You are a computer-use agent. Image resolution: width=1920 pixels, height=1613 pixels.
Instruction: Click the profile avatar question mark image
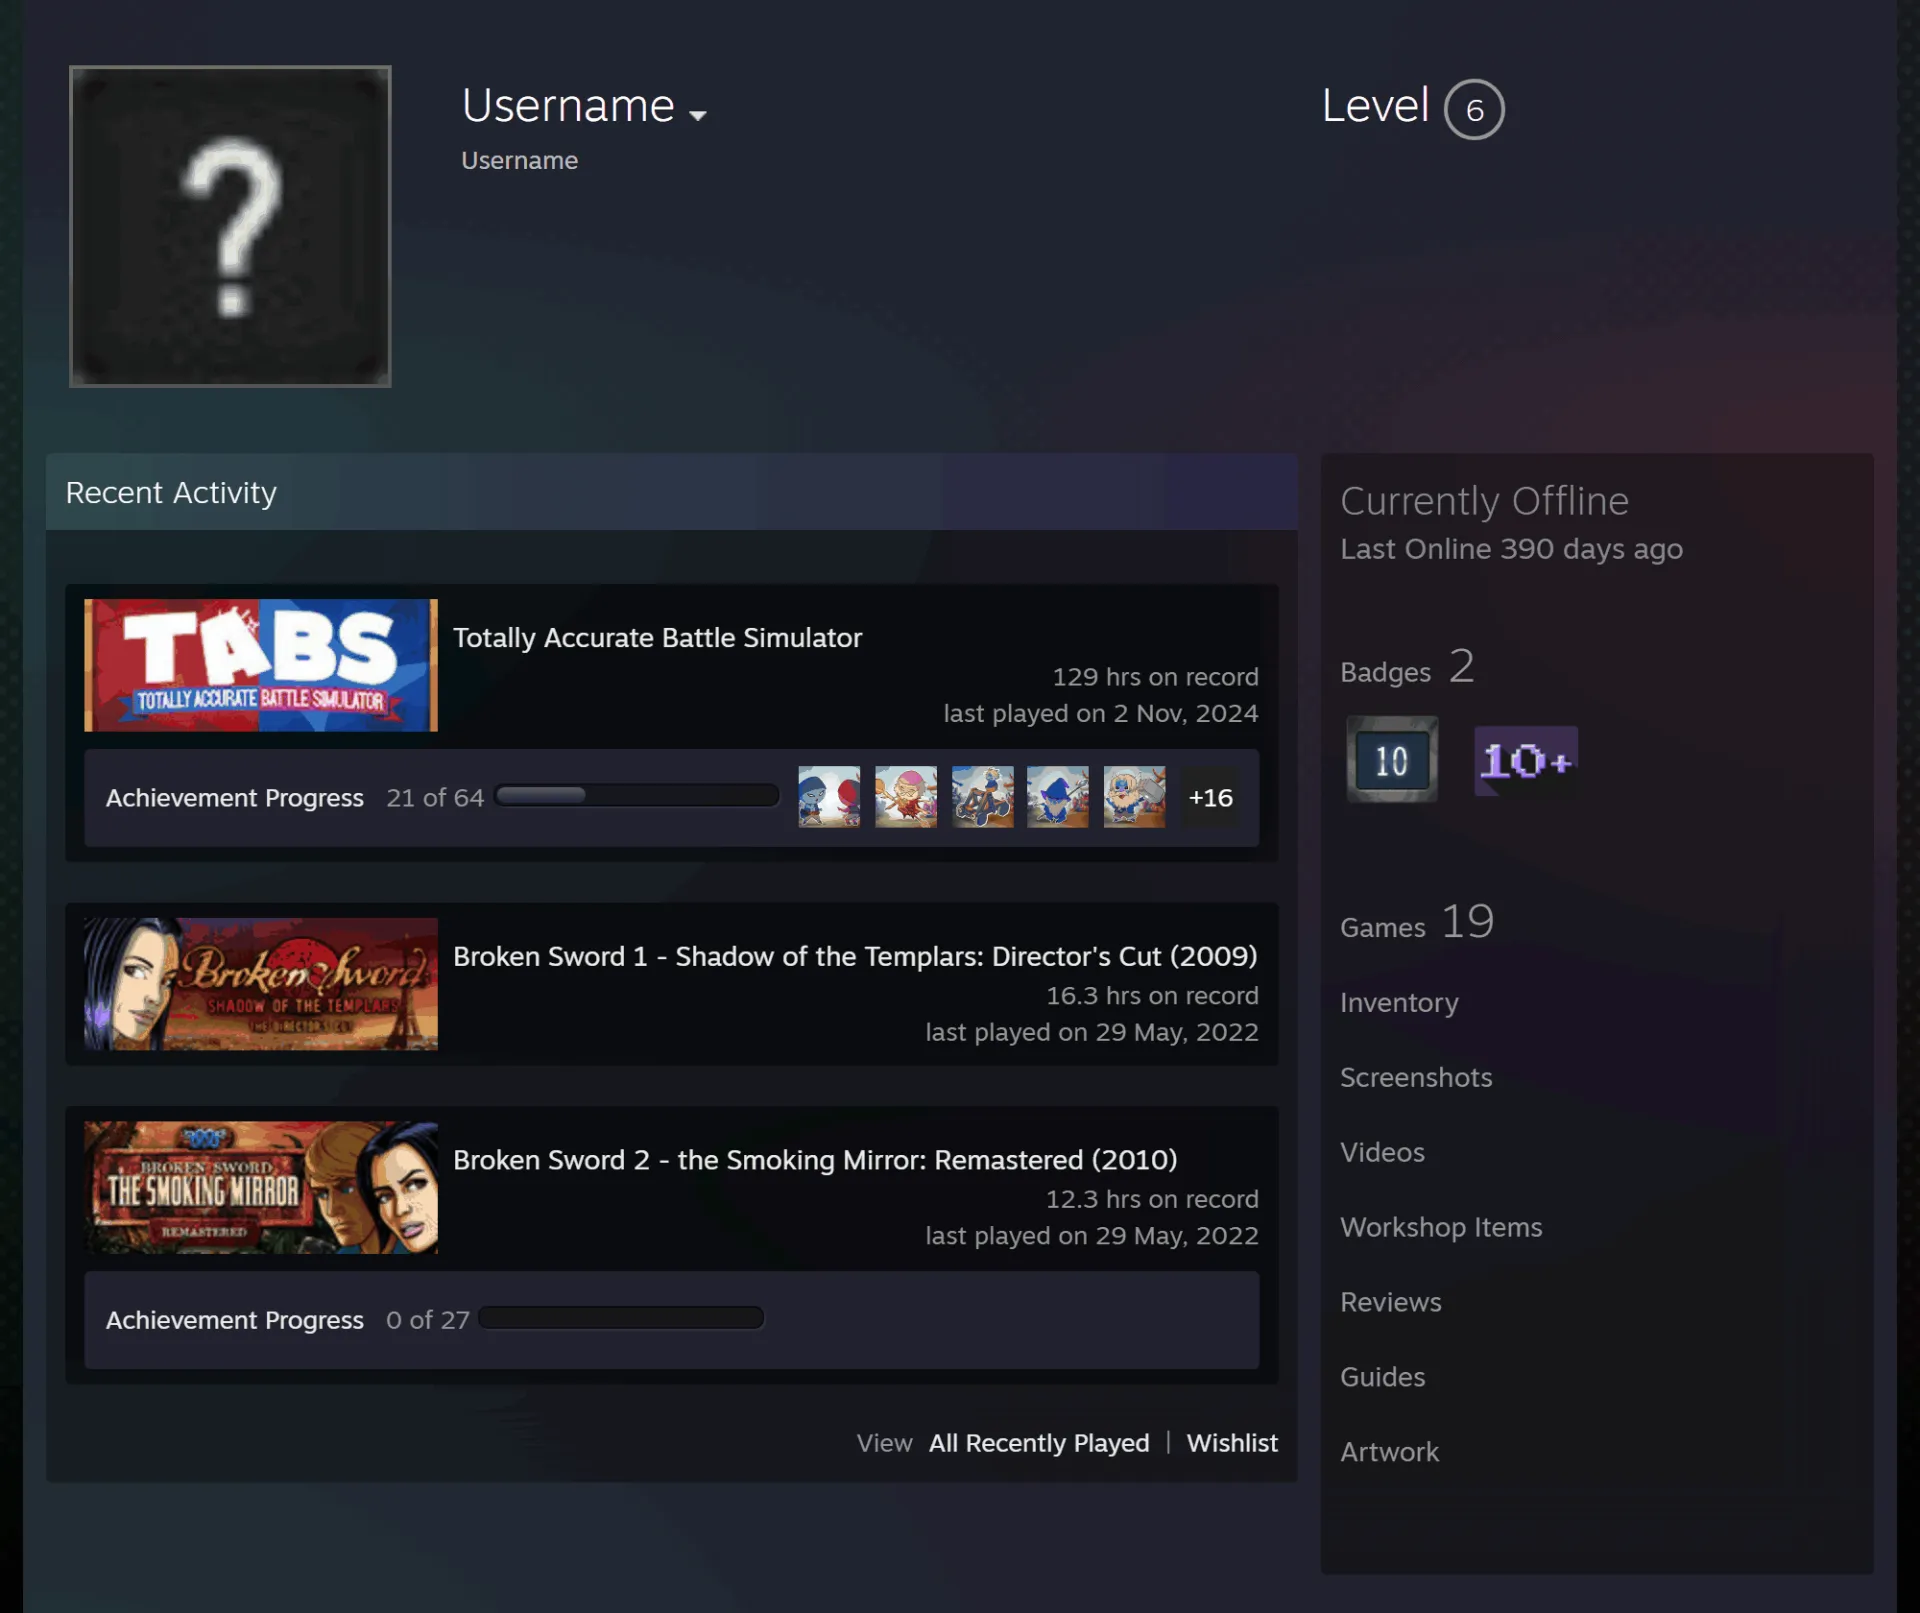230,226
